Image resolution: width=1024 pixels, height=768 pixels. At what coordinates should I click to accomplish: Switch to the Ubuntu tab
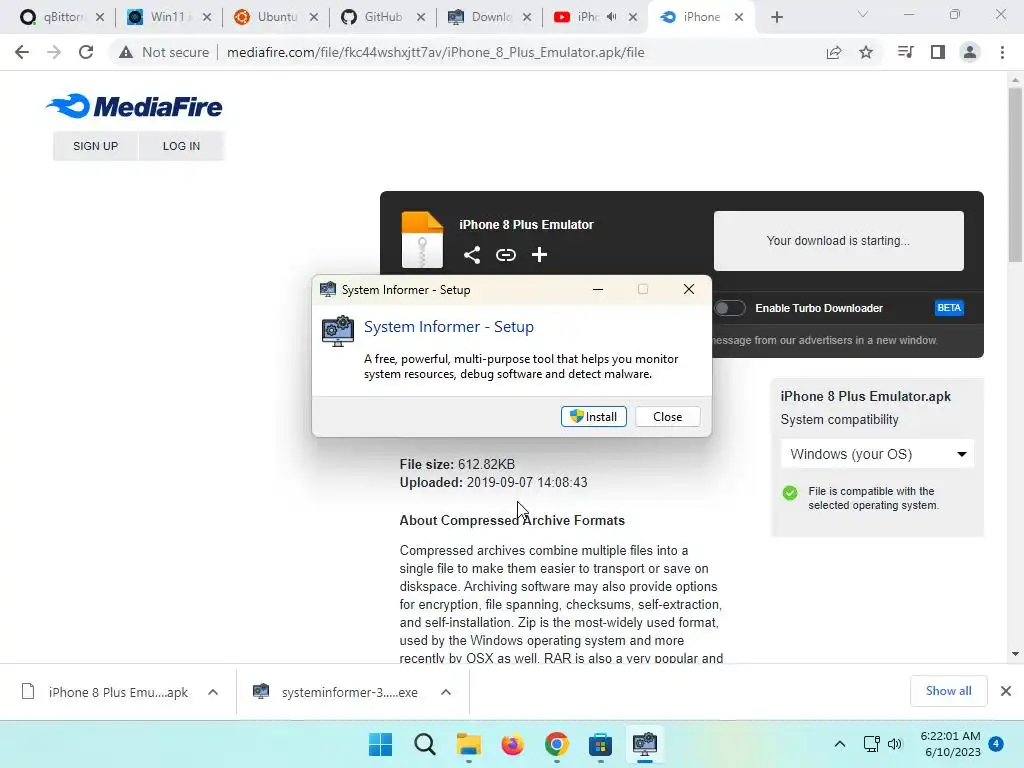click(276, 17)
